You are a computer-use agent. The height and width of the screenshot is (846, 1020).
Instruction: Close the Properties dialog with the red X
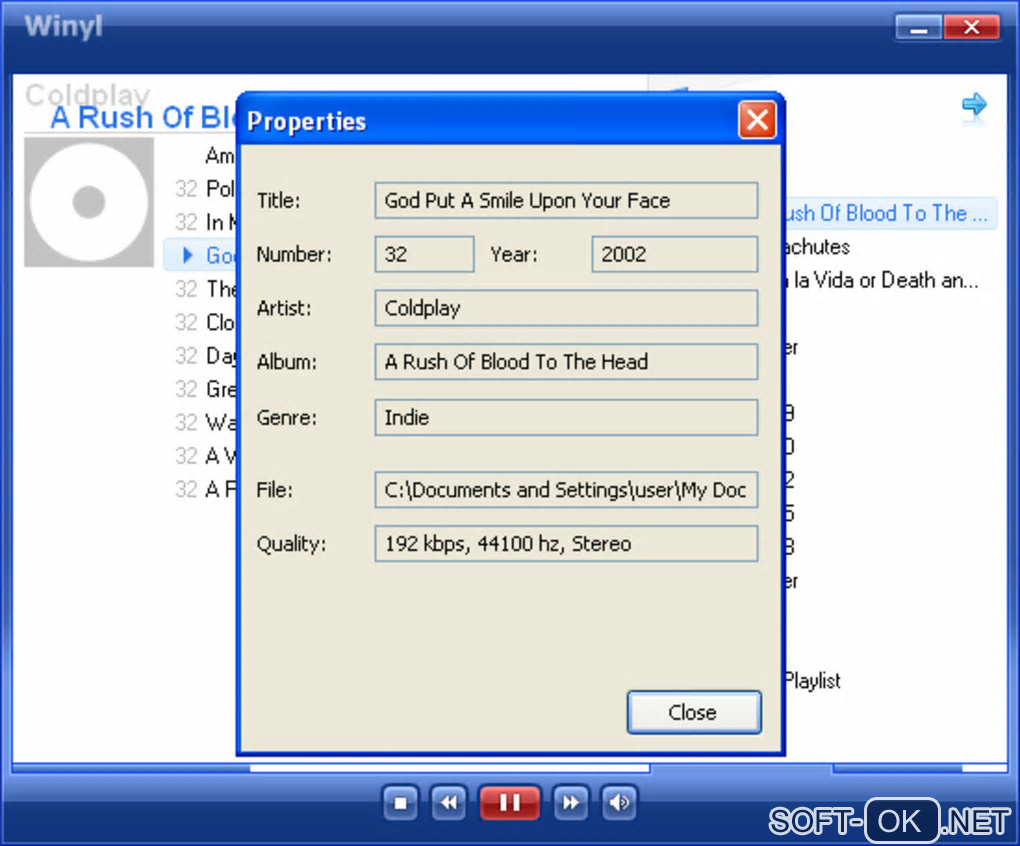757,120
